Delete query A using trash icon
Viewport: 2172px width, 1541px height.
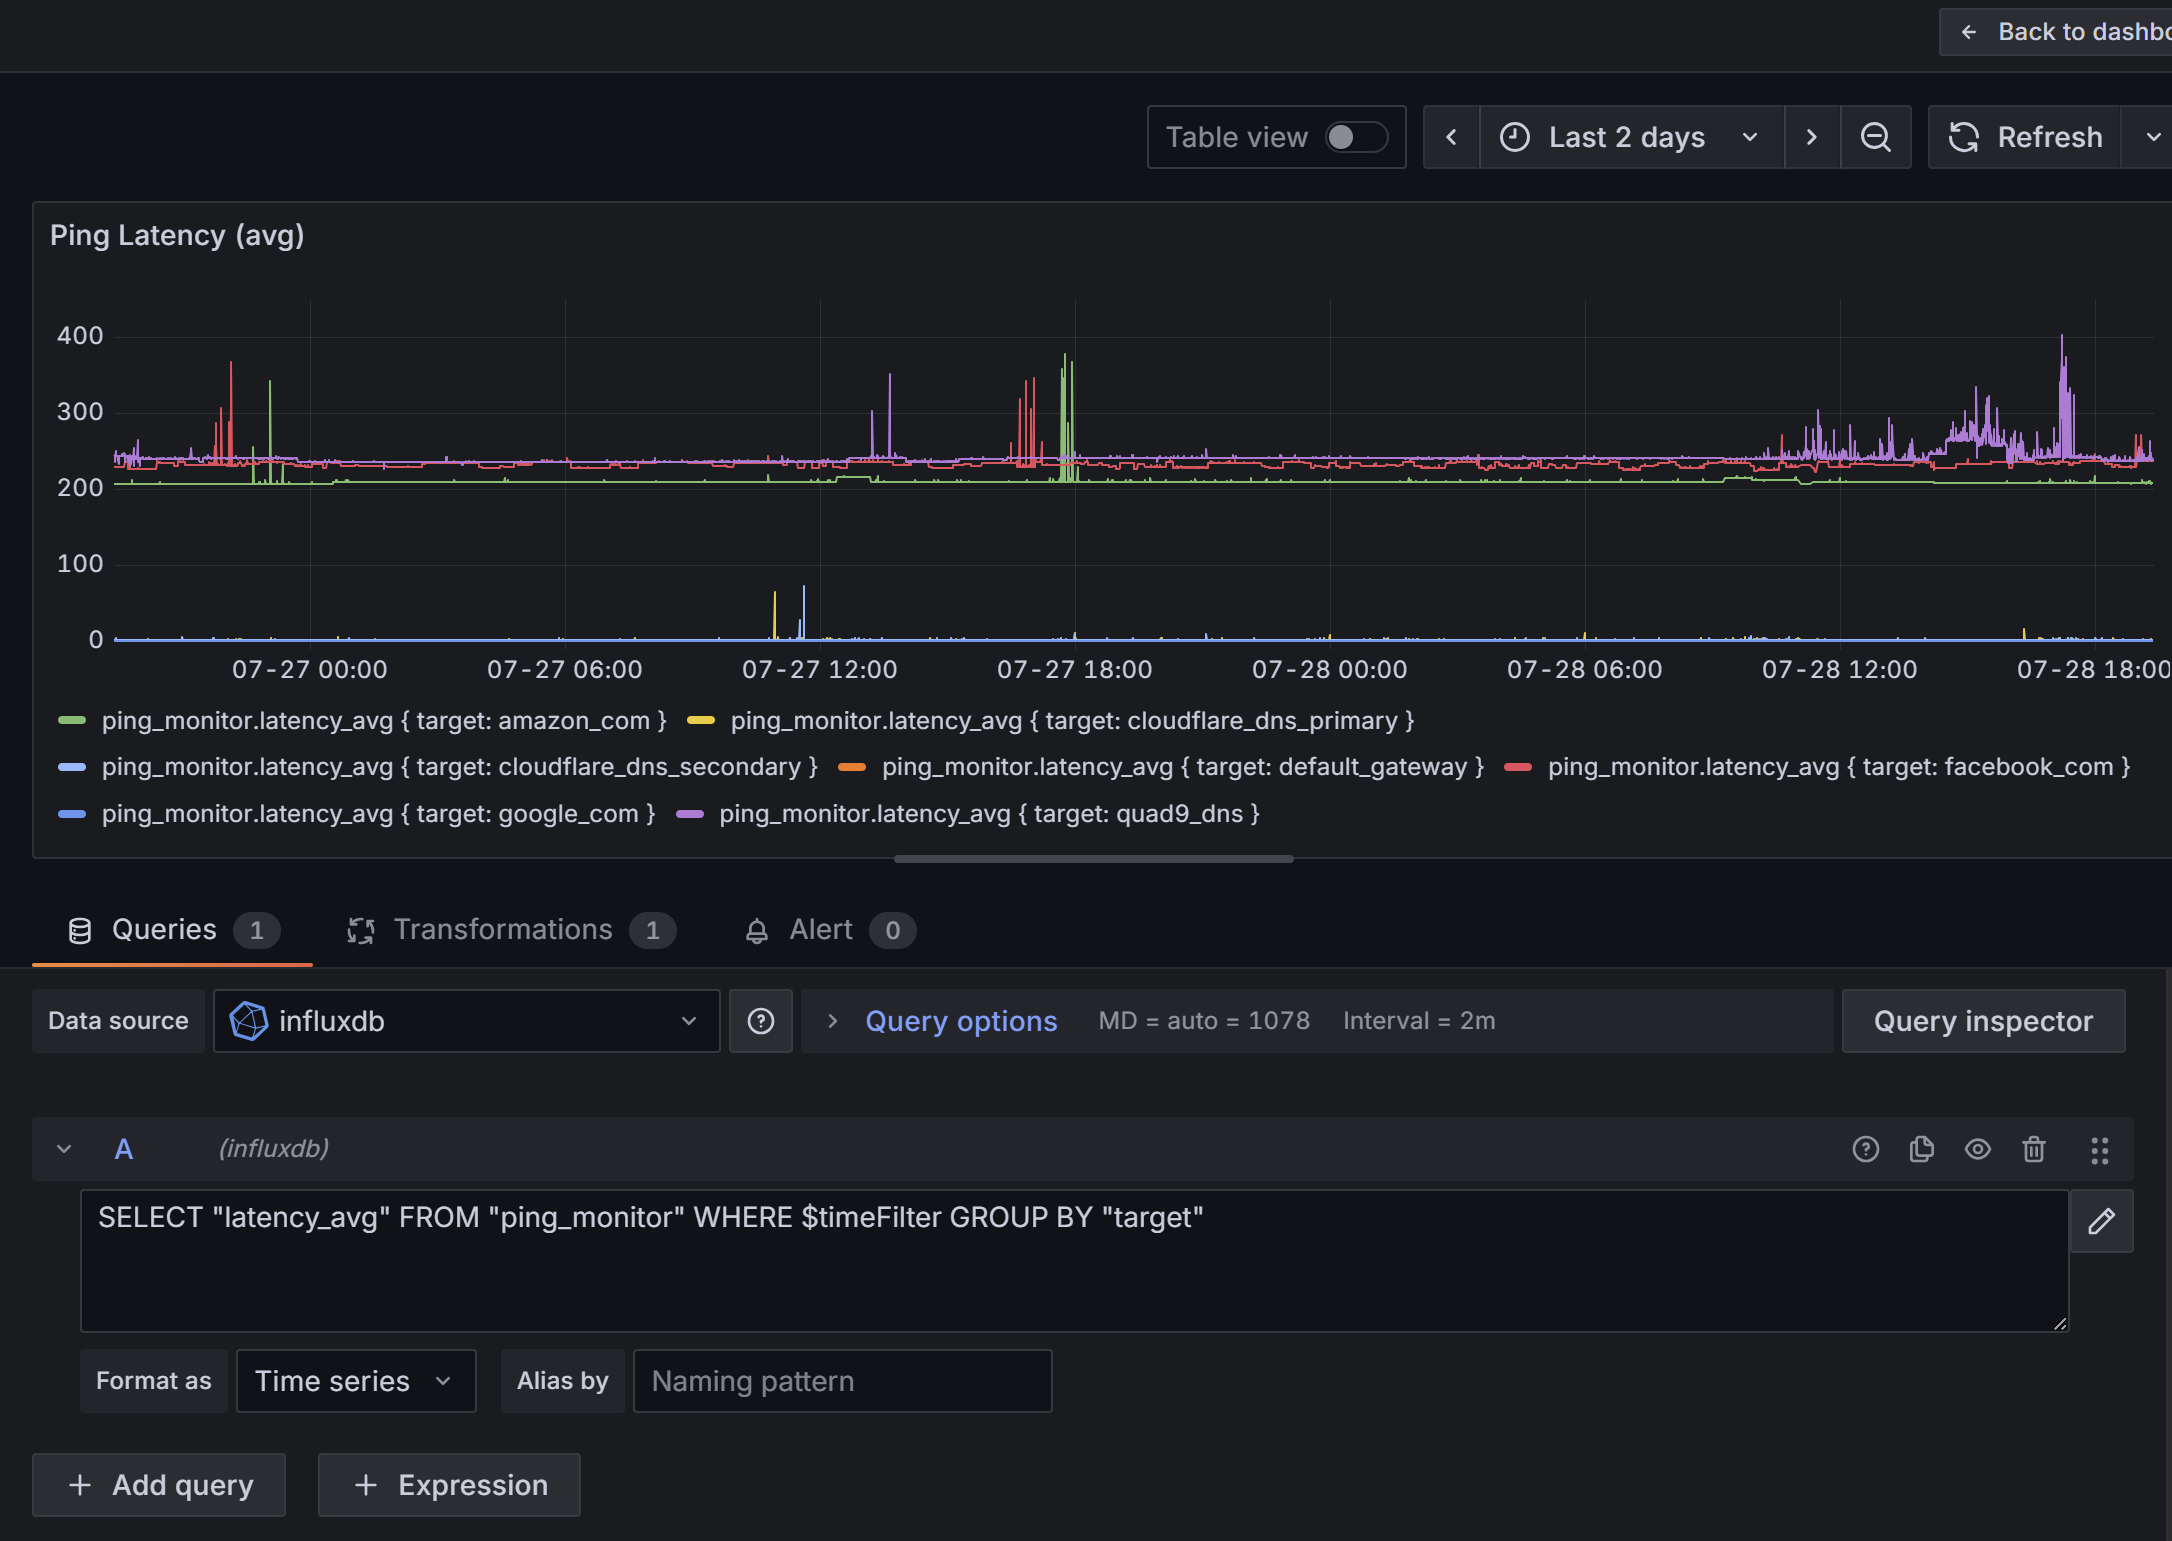point(2033,1149)
